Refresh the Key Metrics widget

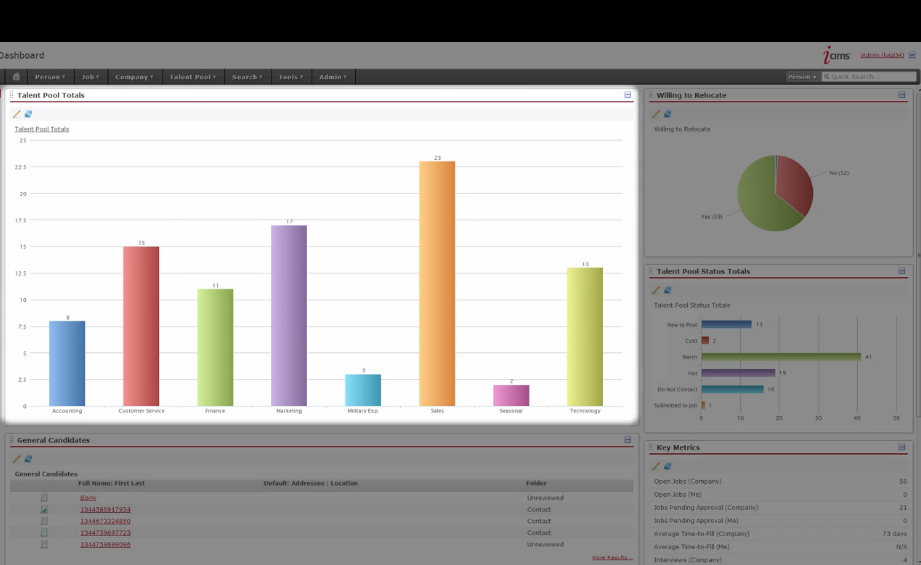[667, 466]
